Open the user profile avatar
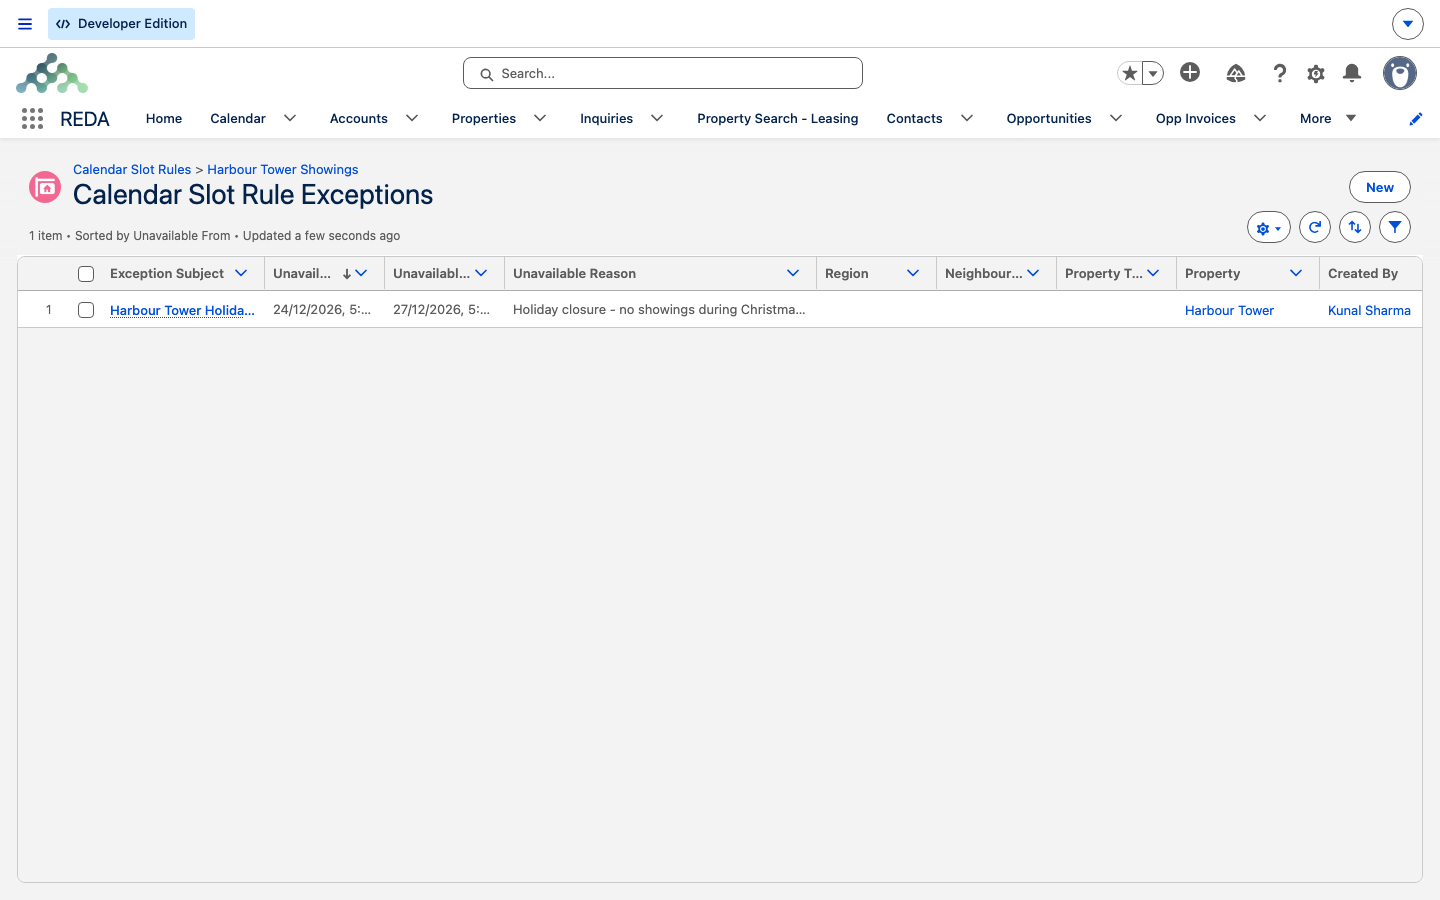The width and height of the screenshot is (1440, 900). tap(1400, 73)
